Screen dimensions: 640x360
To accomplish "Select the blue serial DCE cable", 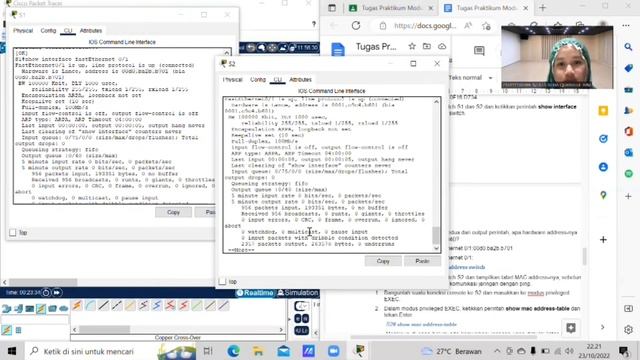I will click(157, 305).
